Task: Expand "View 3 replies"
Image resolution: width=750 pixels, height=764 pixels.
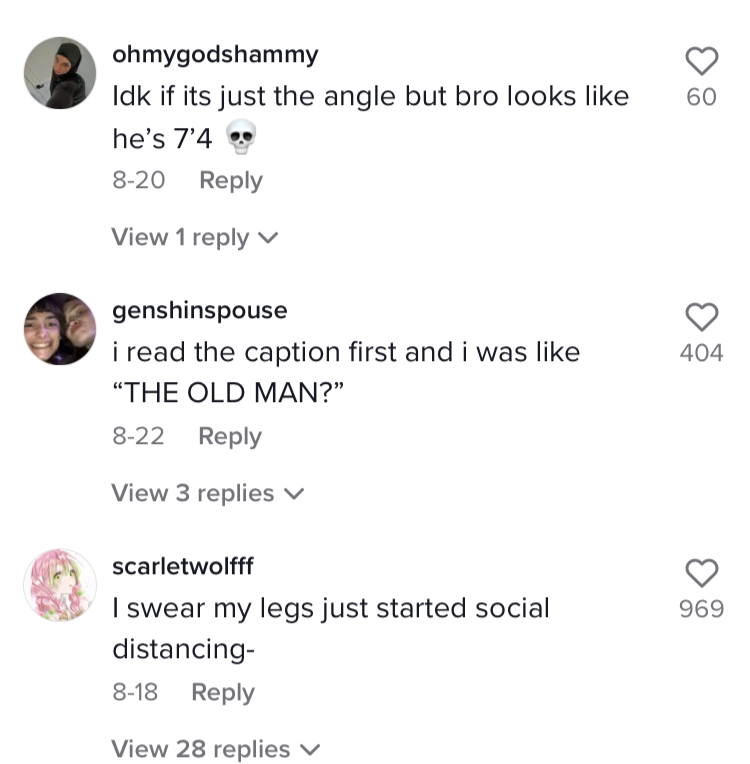Action: [x=208, y=493]
